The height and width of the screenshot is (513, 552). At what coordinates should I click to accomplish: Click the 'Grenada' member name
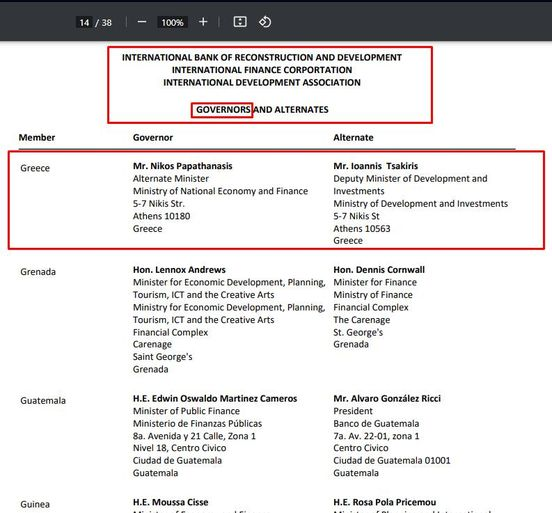point(38,272)
